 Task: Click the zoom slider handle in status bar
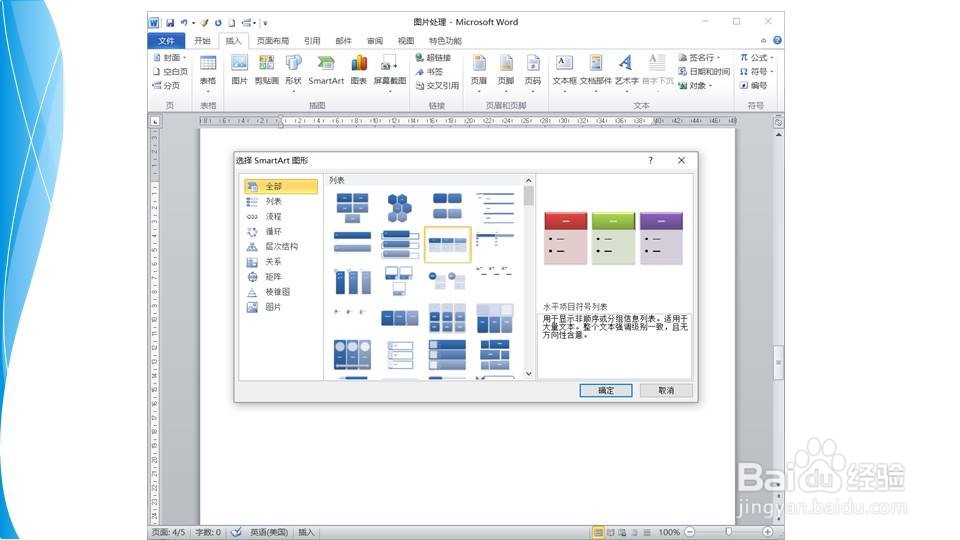click(x=729, y=532)
